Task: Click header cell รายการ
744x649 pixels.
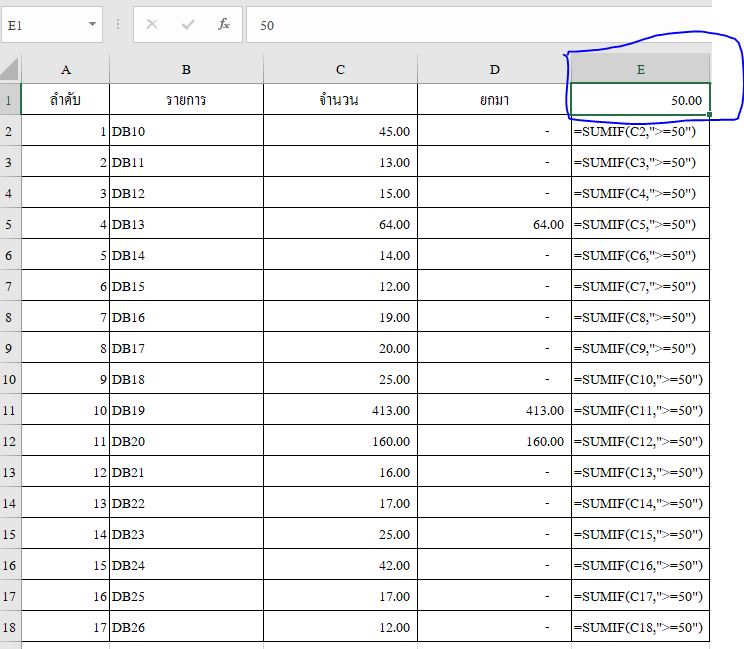Action: [x=186, y=100]
